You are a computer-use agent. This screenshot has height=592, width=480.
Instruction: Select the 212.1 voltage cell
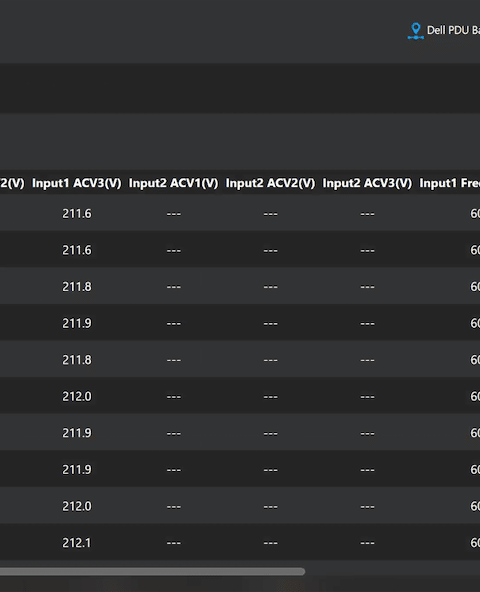(x=77, y=543)
